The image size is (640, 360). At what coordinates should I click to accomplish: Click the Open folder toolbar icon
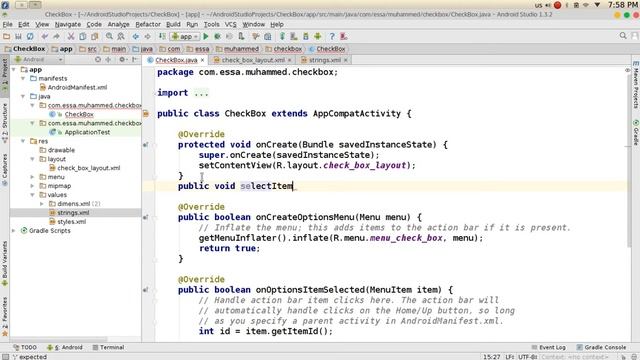coord(7,36)
